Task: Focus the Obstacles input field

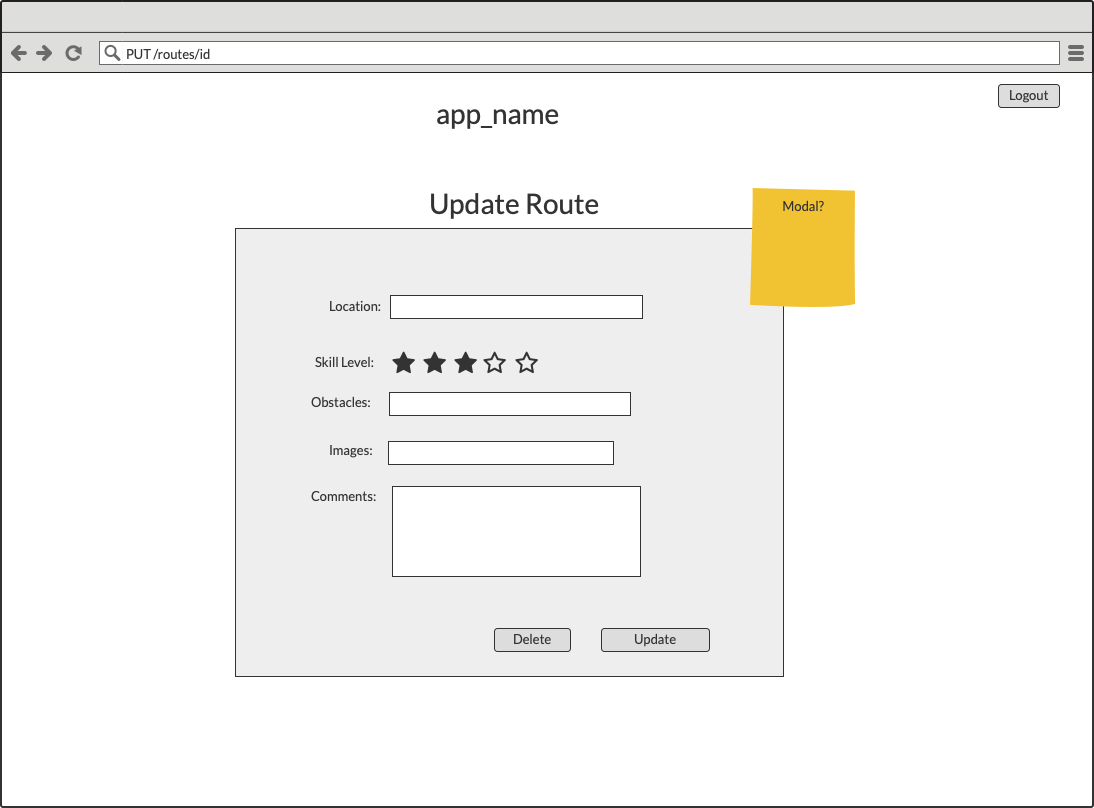Action: click(x=510, y=404)
